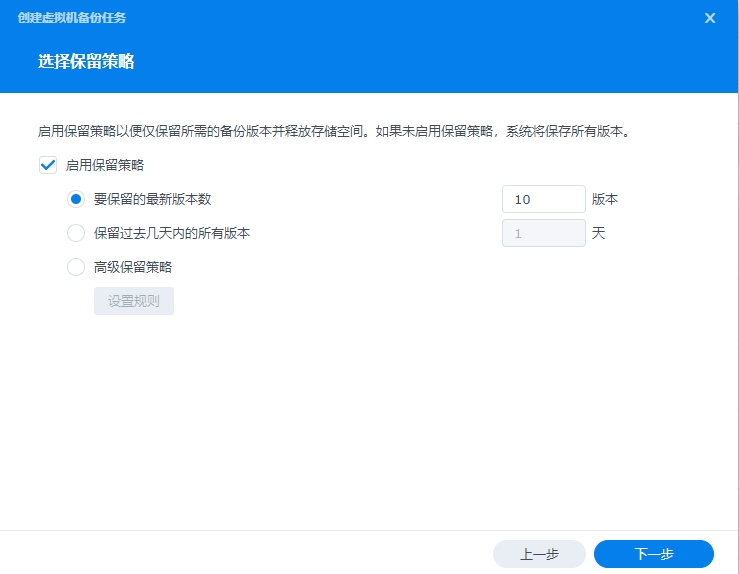Click the 选择保留策略 page heading
Viewport: 739px width, 574px height.
[x=86, y=62]
